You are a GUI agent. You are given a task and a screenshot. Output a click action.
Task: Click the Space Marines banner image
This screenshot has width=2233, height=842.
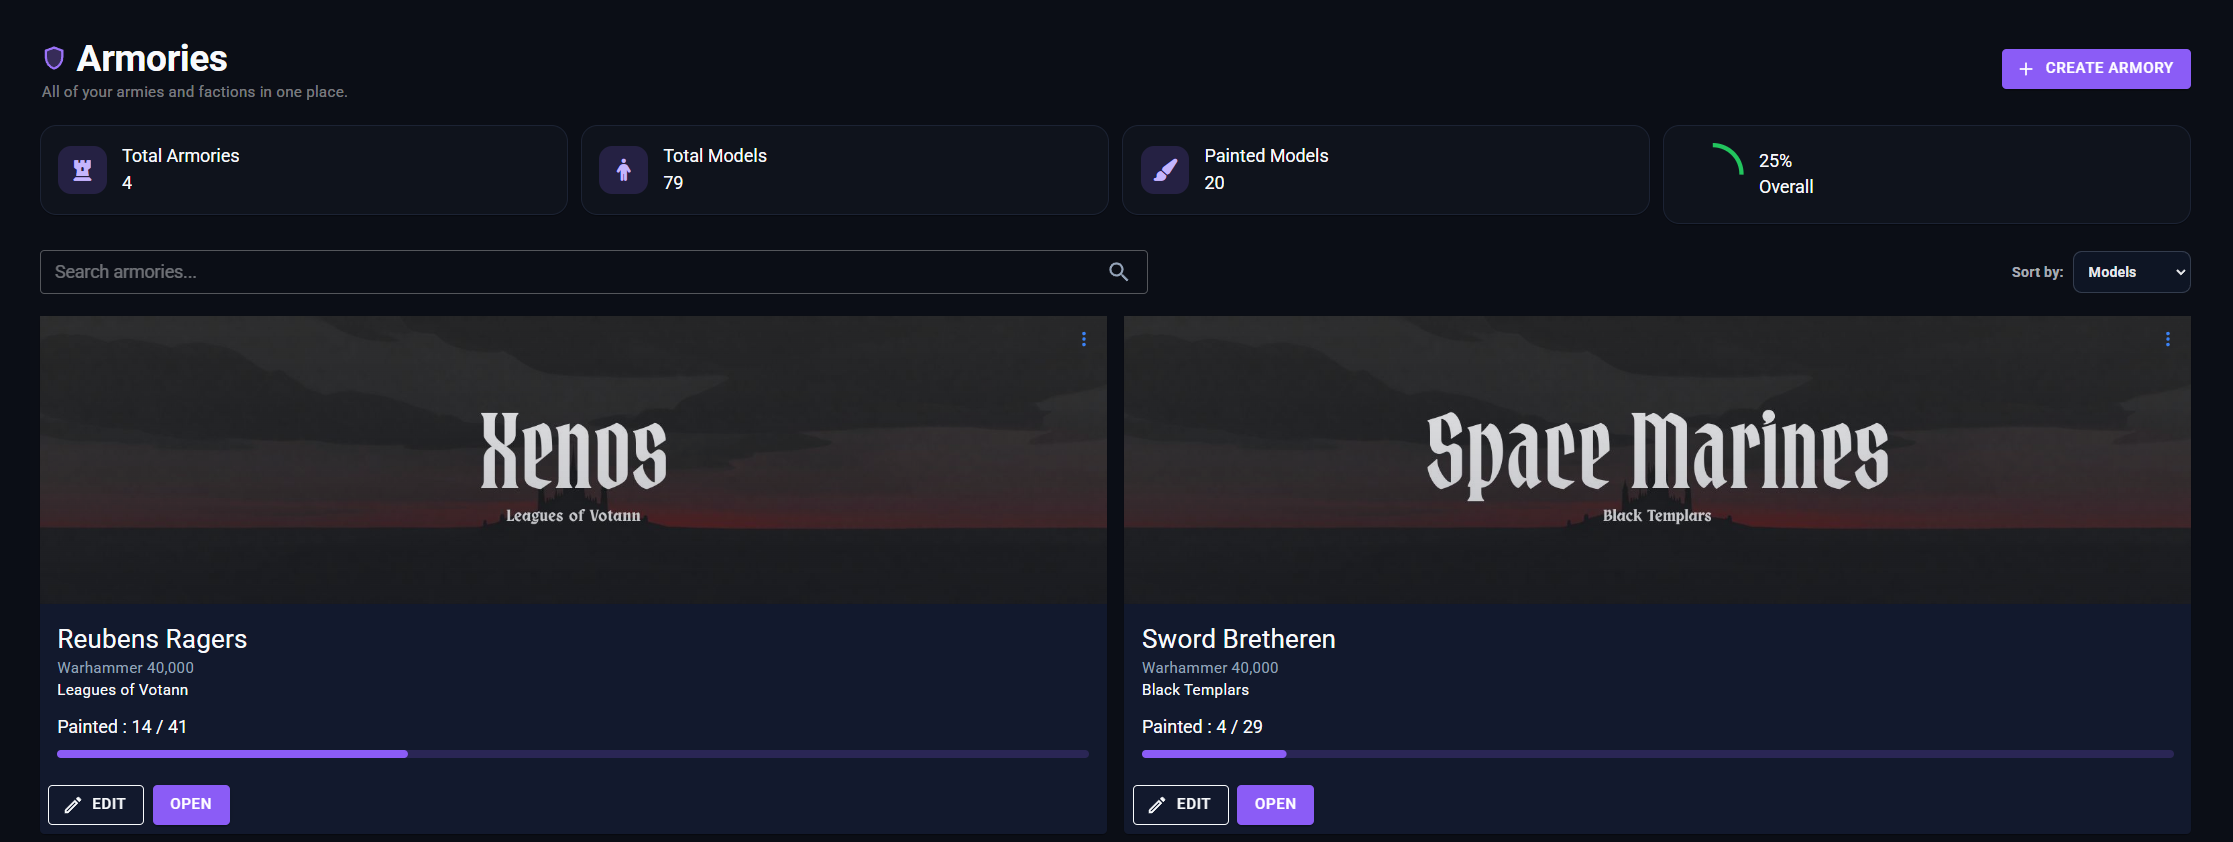click(1657, 460)
